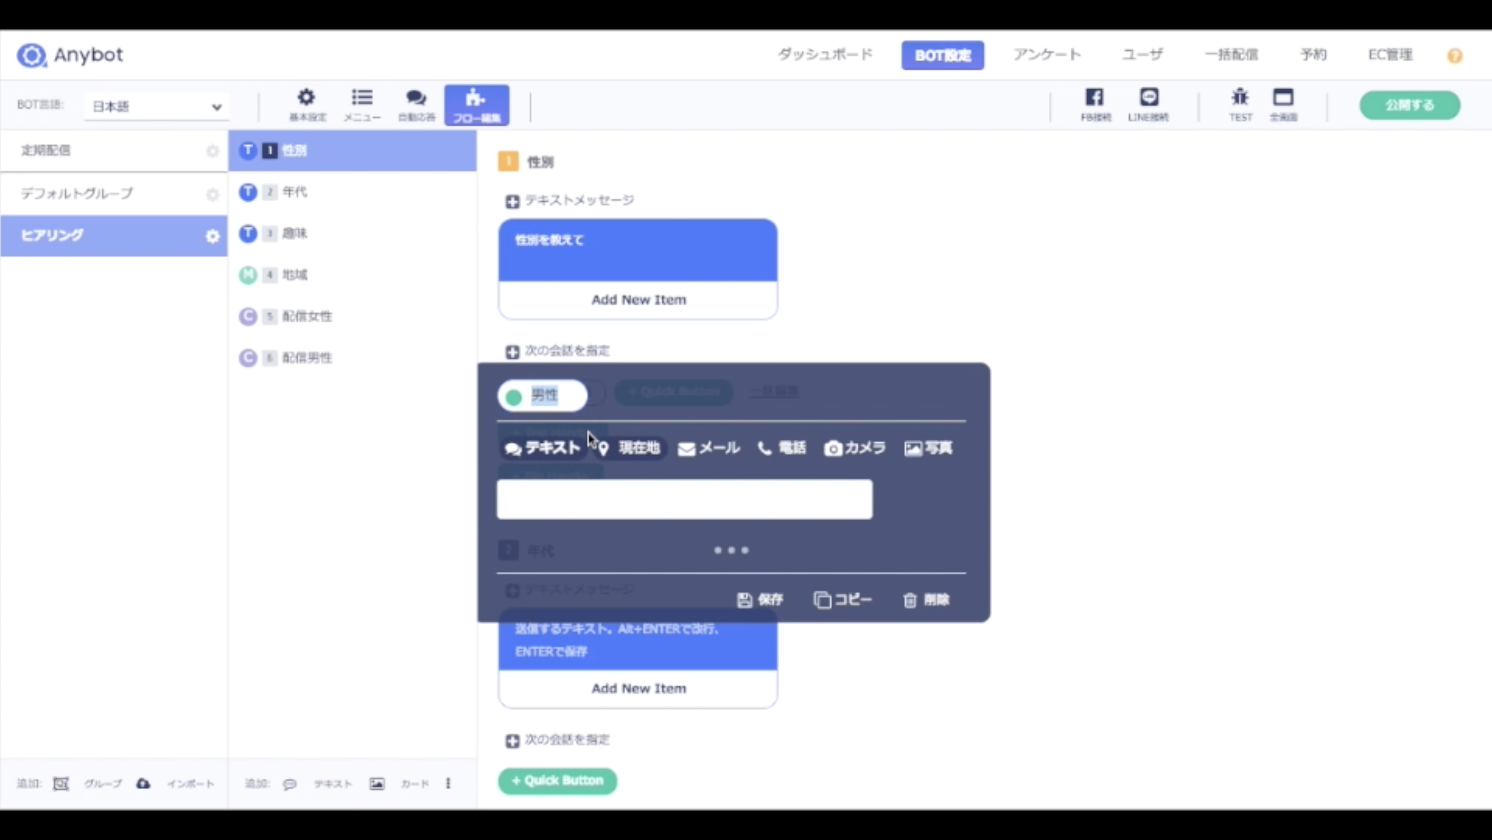The width and height of the screenshot is (1492, 840).
Task: Click the green color dot on 男性 button
Action: click(x=514, y=397)
